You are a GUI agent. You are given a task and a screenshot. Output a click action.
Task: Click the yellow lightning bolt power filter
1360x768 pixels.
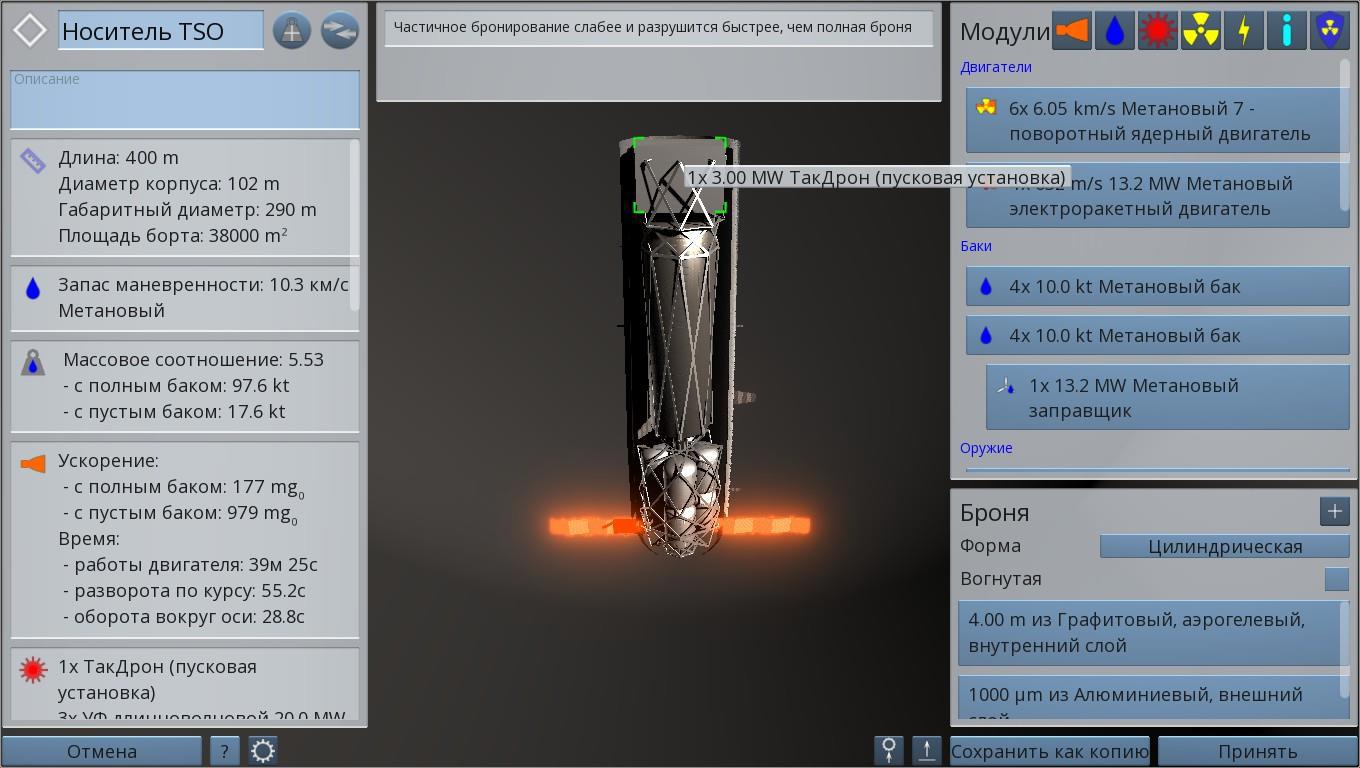tap(1243, 31)
